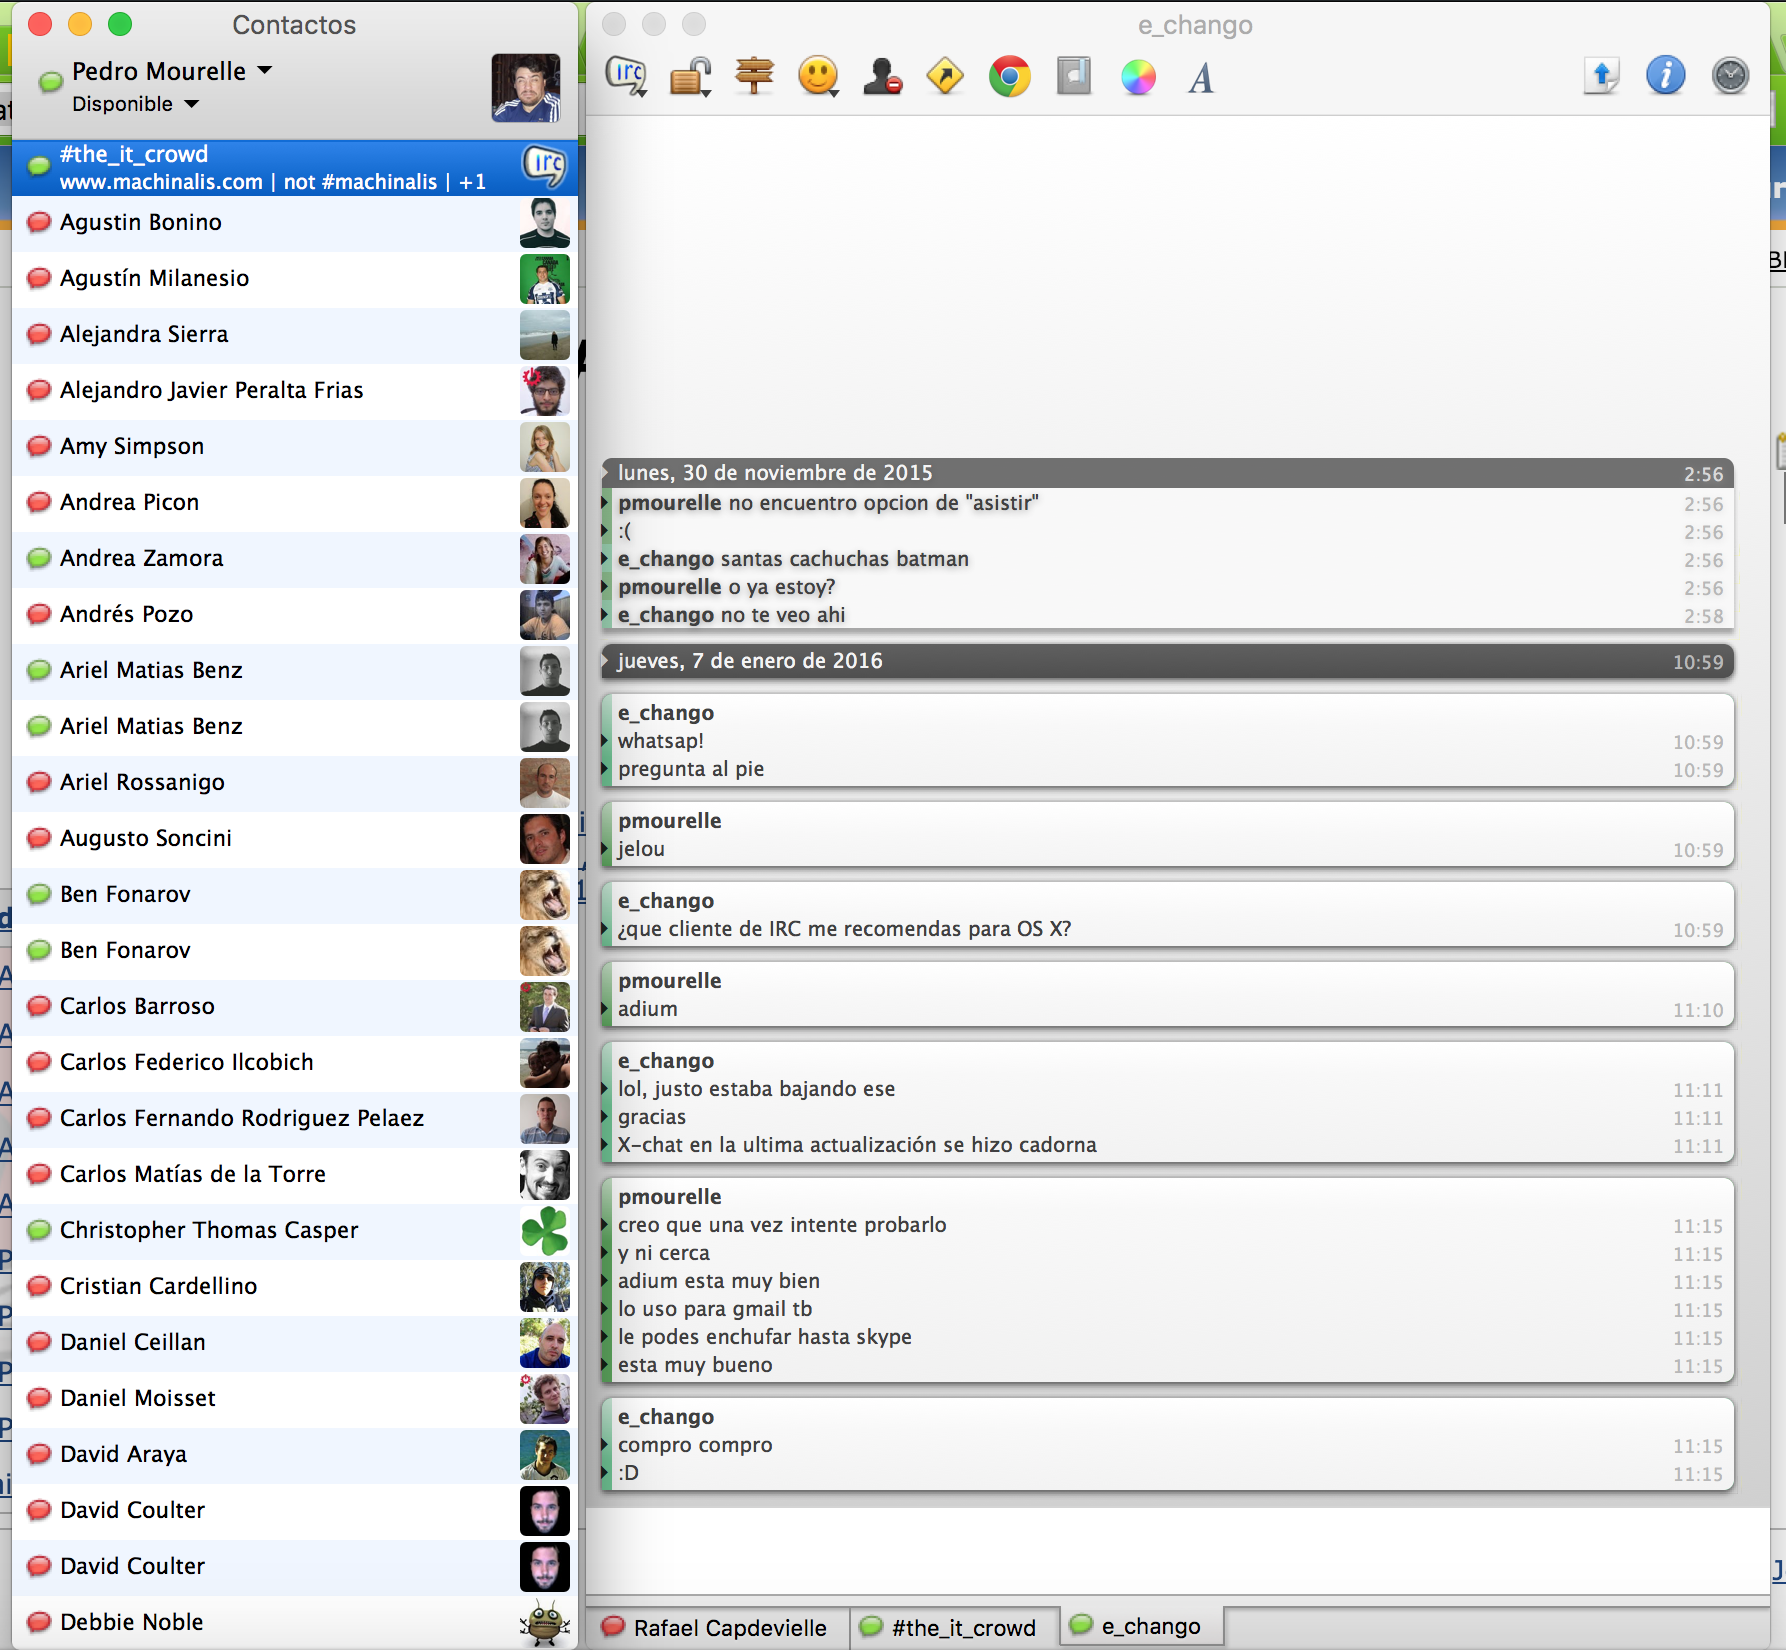Image resolution: width=1786 pixels, height=1650 pixels.
Task: Click the message input field
Action: click(1177, 1551)
